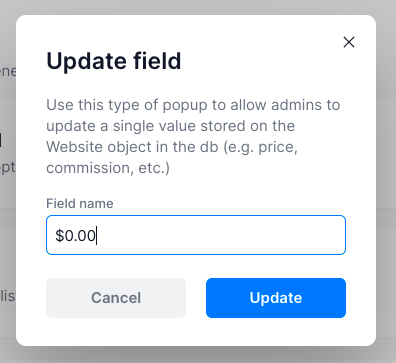Click the word commission in the description
Viewport: 396px width, 363px height.
87,168
